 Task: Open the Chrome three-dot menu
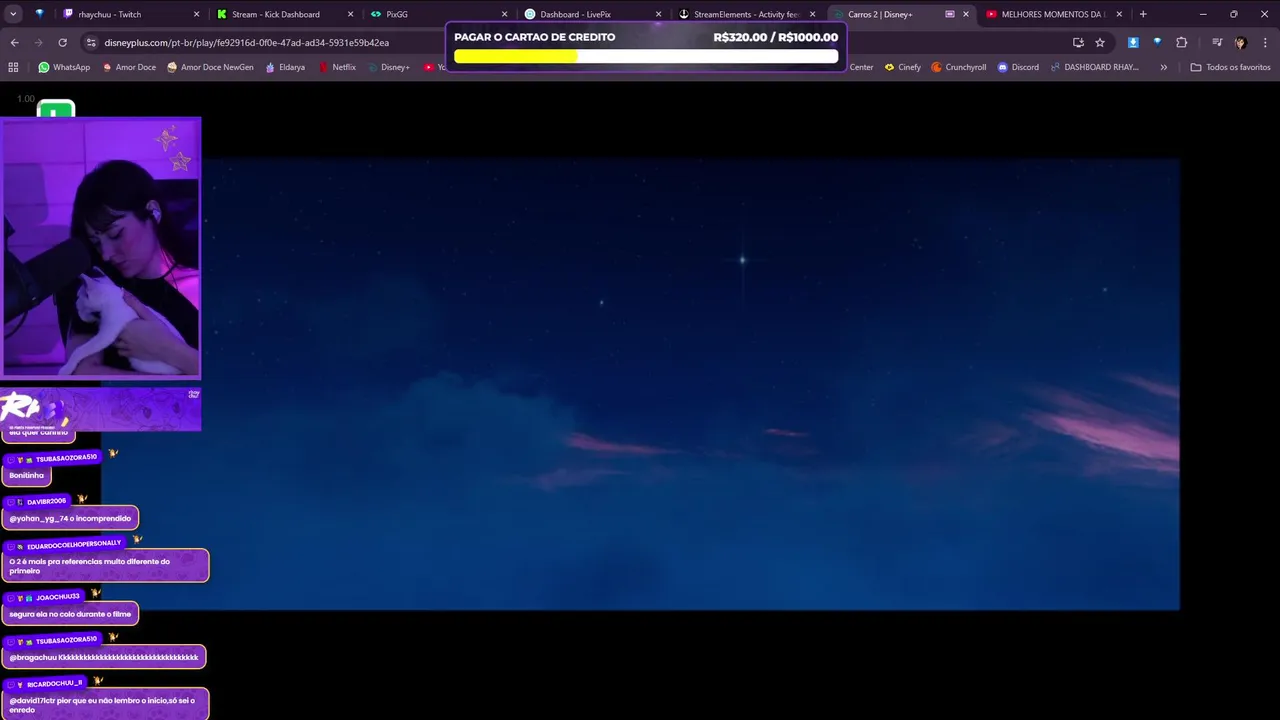click(1265, 42)
